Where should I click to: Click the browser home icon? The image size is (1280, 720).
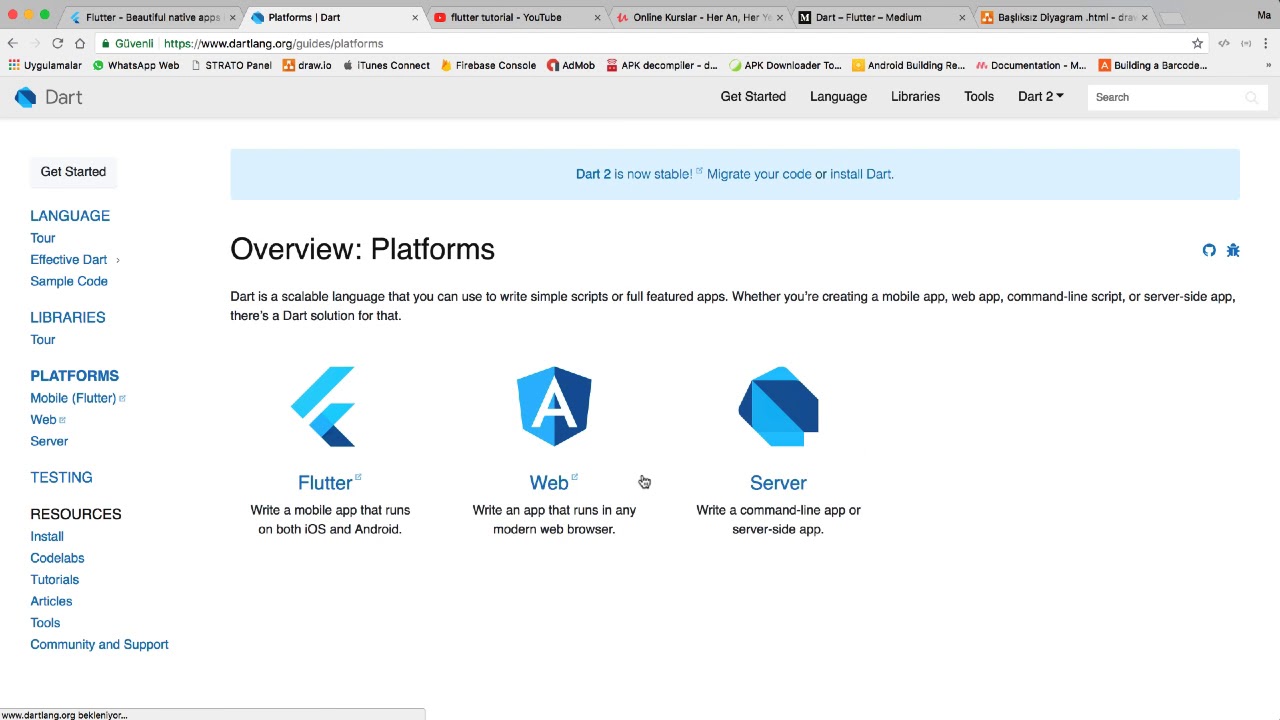[80, 43]
